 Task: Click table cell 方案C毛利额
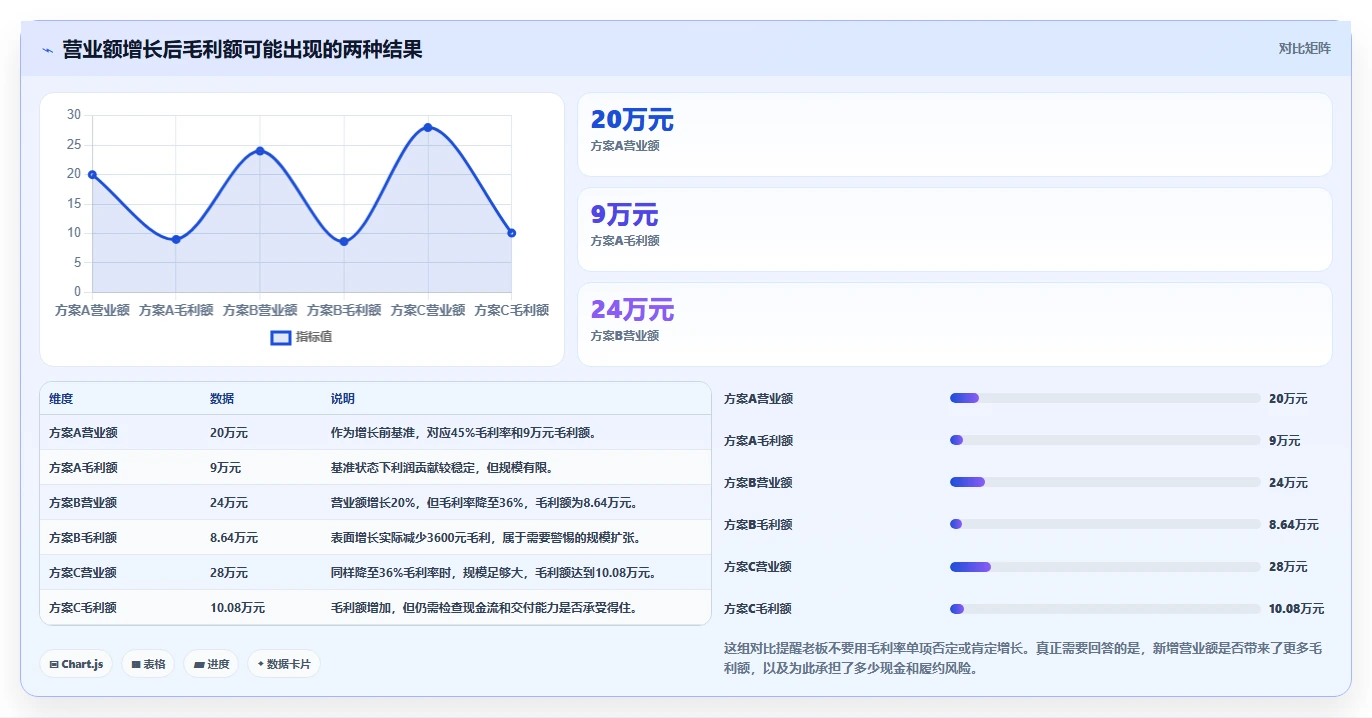[x=83, y=607]
